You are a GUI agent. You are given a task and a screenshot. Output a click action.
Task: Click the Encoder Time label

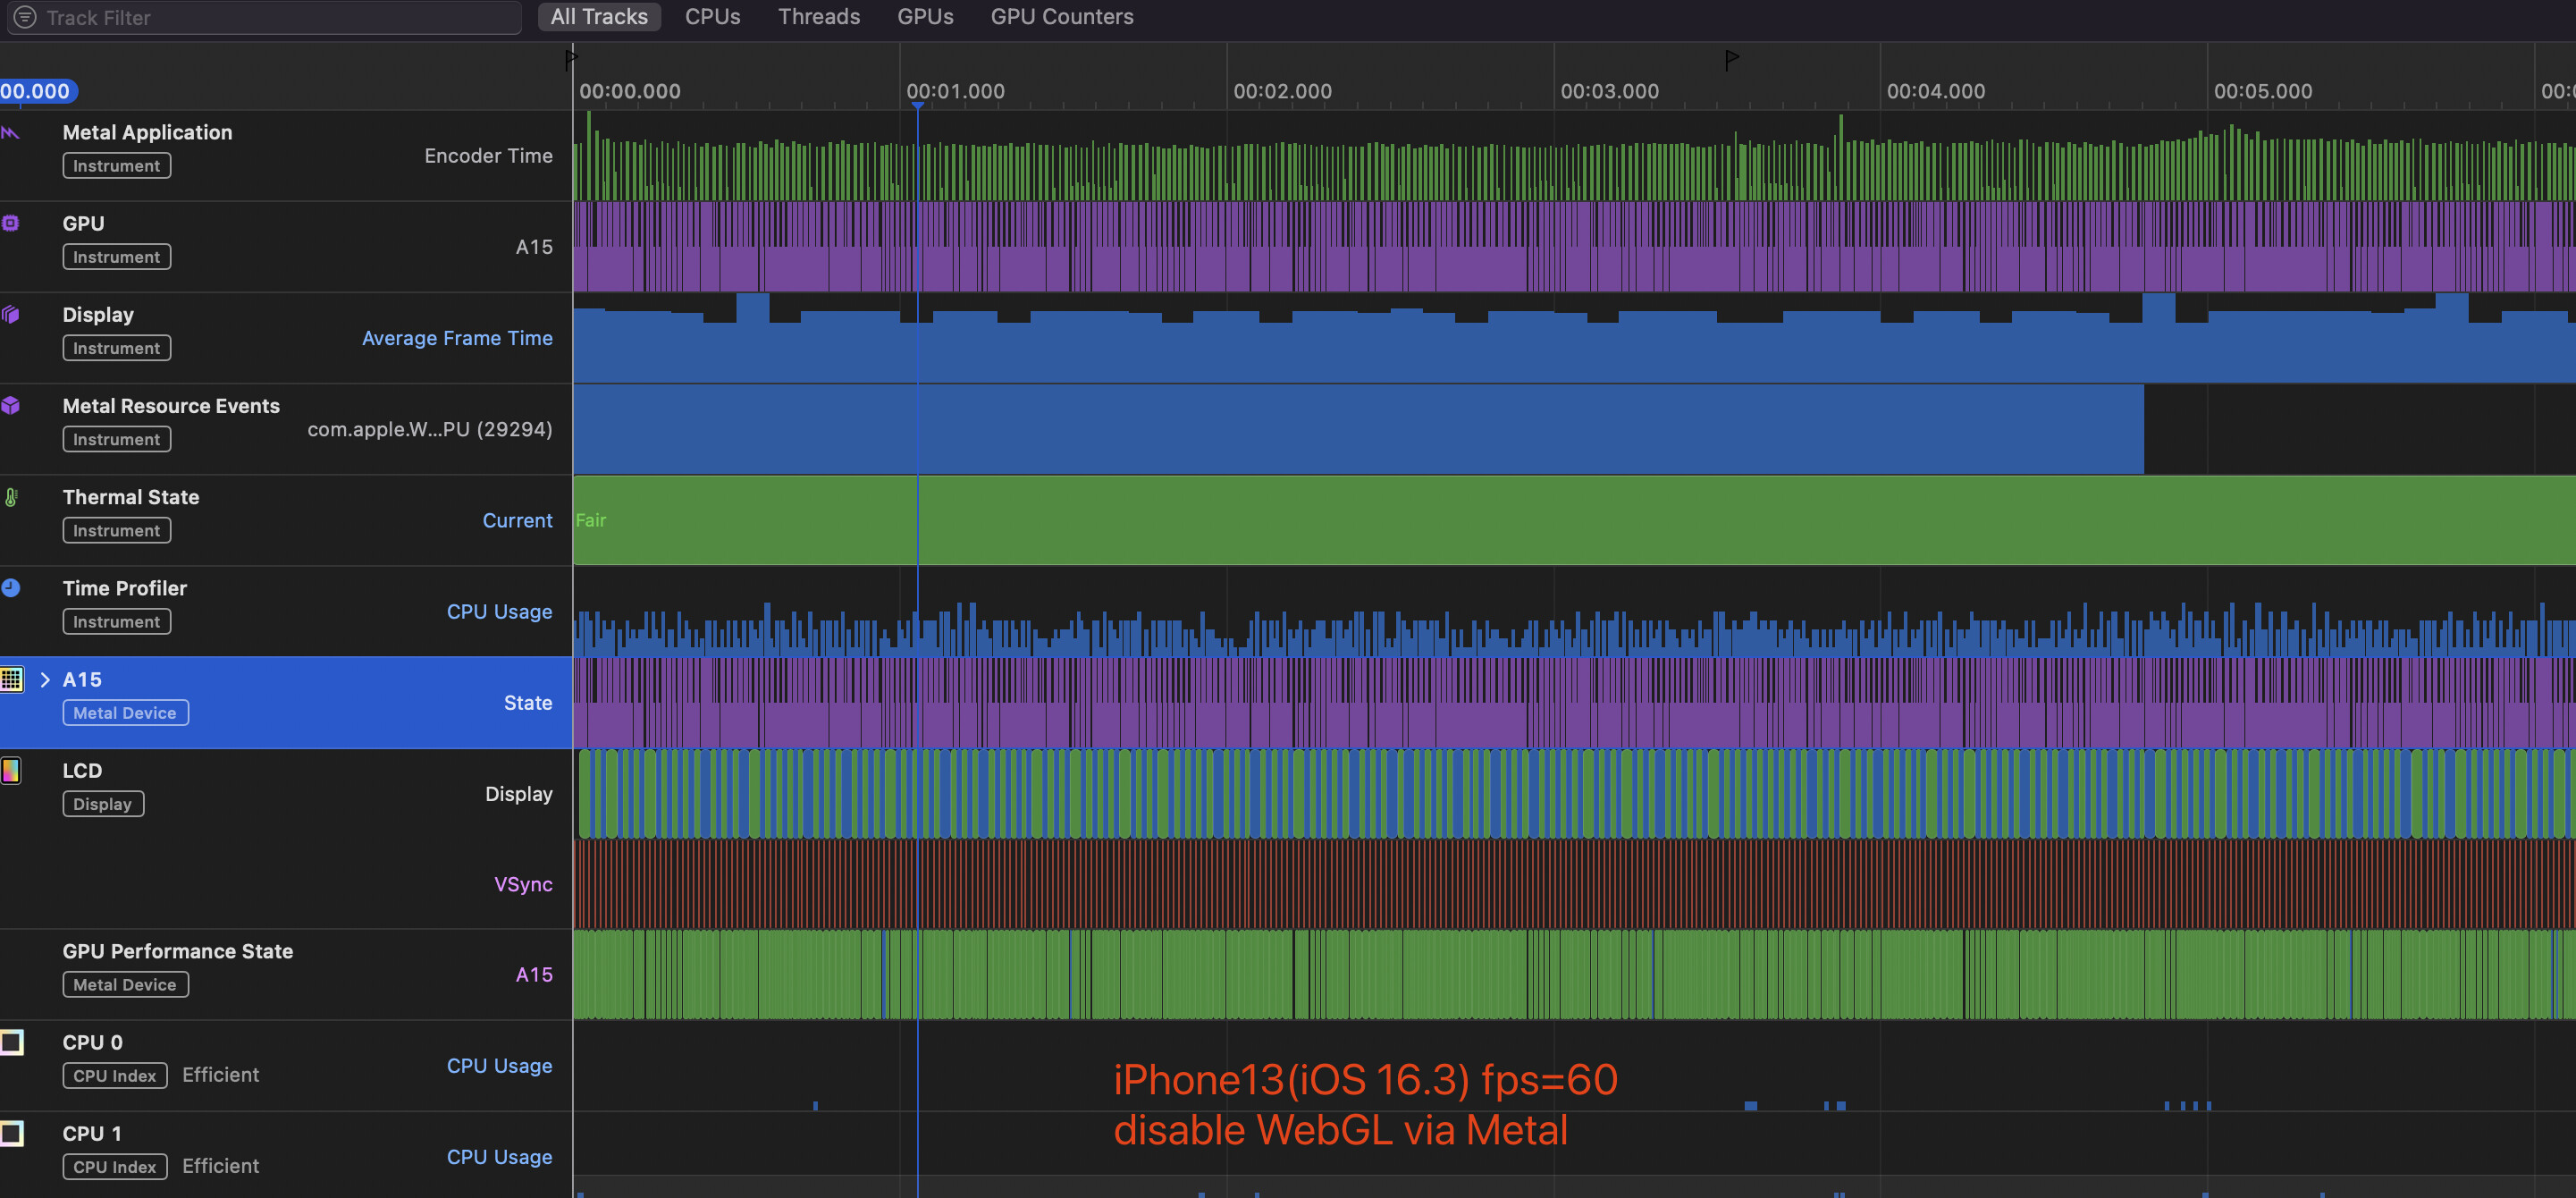488,156
